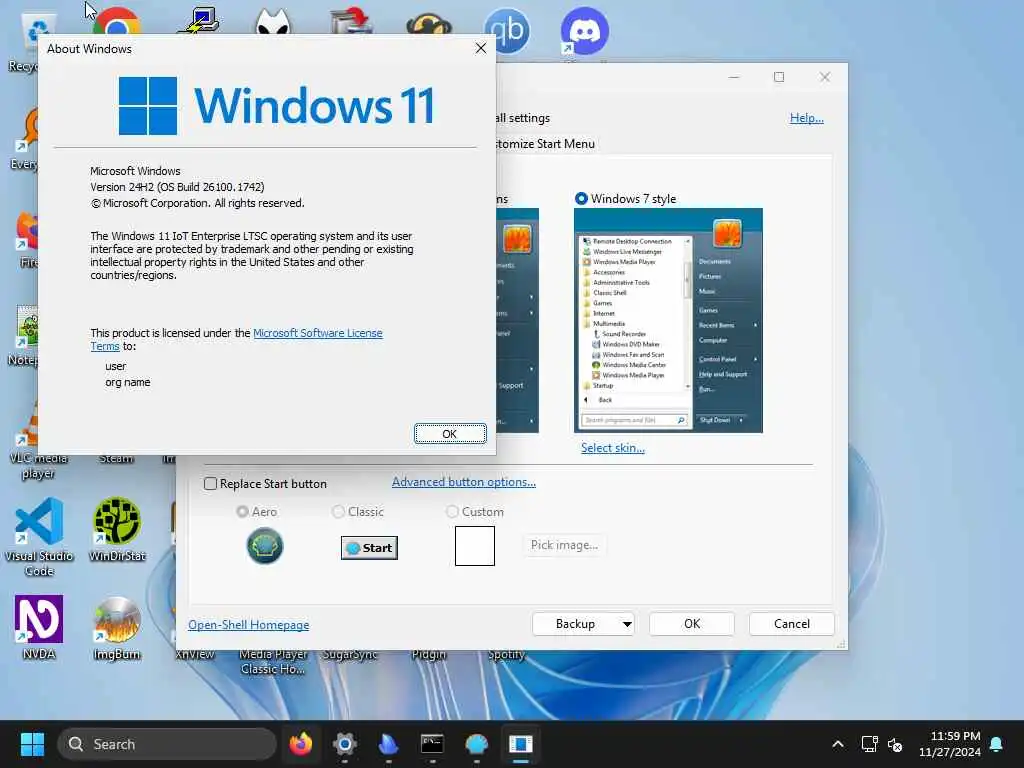1024x768 pixels.
Task: Select the ImgBurn desktop icon
Action: click(x=118, y=628)
